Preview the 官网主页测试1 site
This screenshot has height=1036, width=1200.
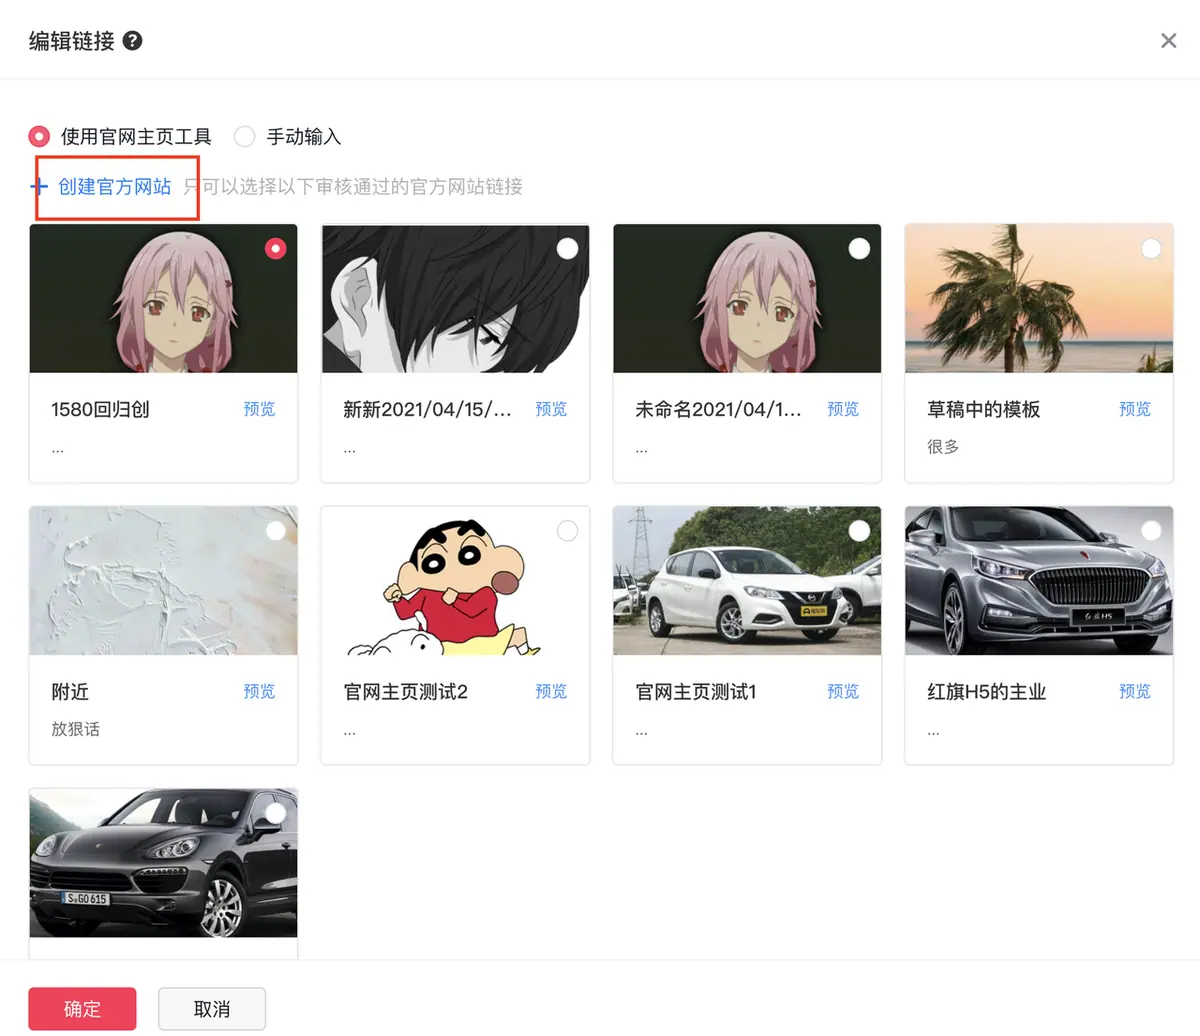[x=843, y=691]
